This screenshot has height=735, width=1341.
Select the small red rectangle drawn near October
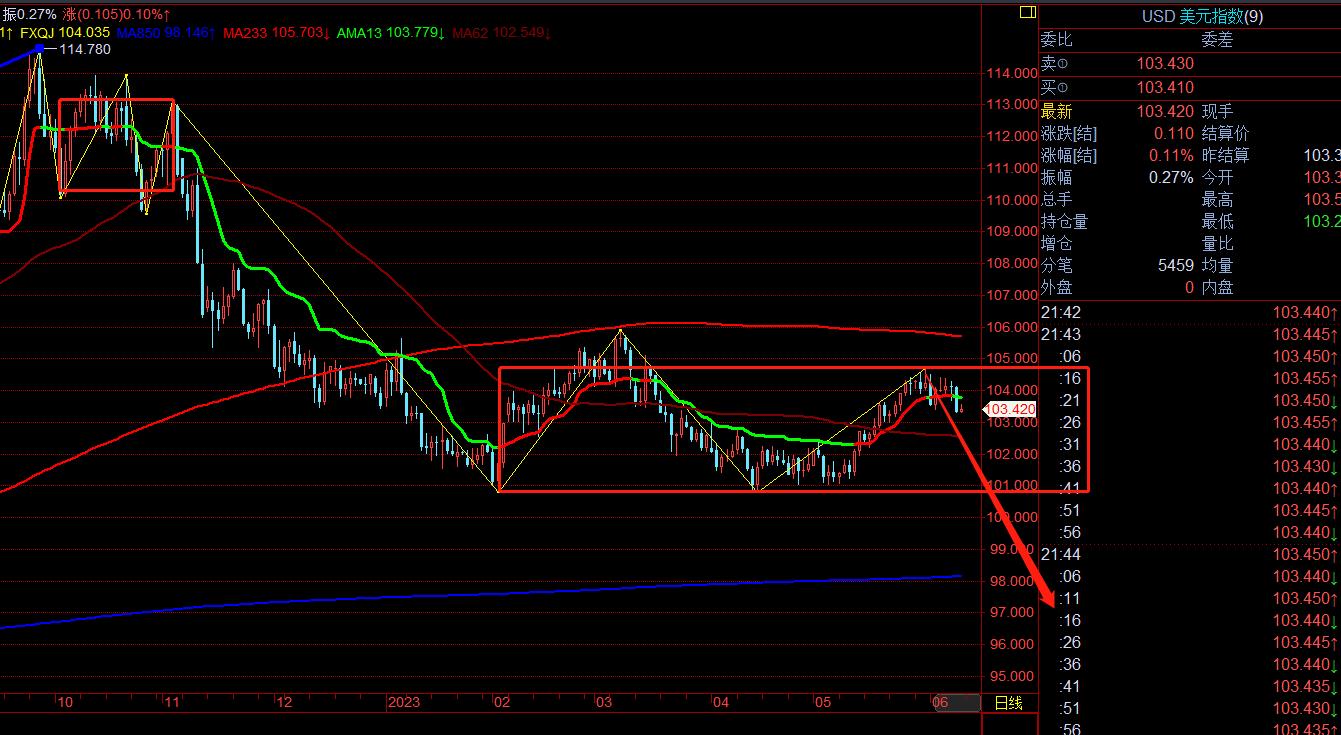[x=116, y=145]
